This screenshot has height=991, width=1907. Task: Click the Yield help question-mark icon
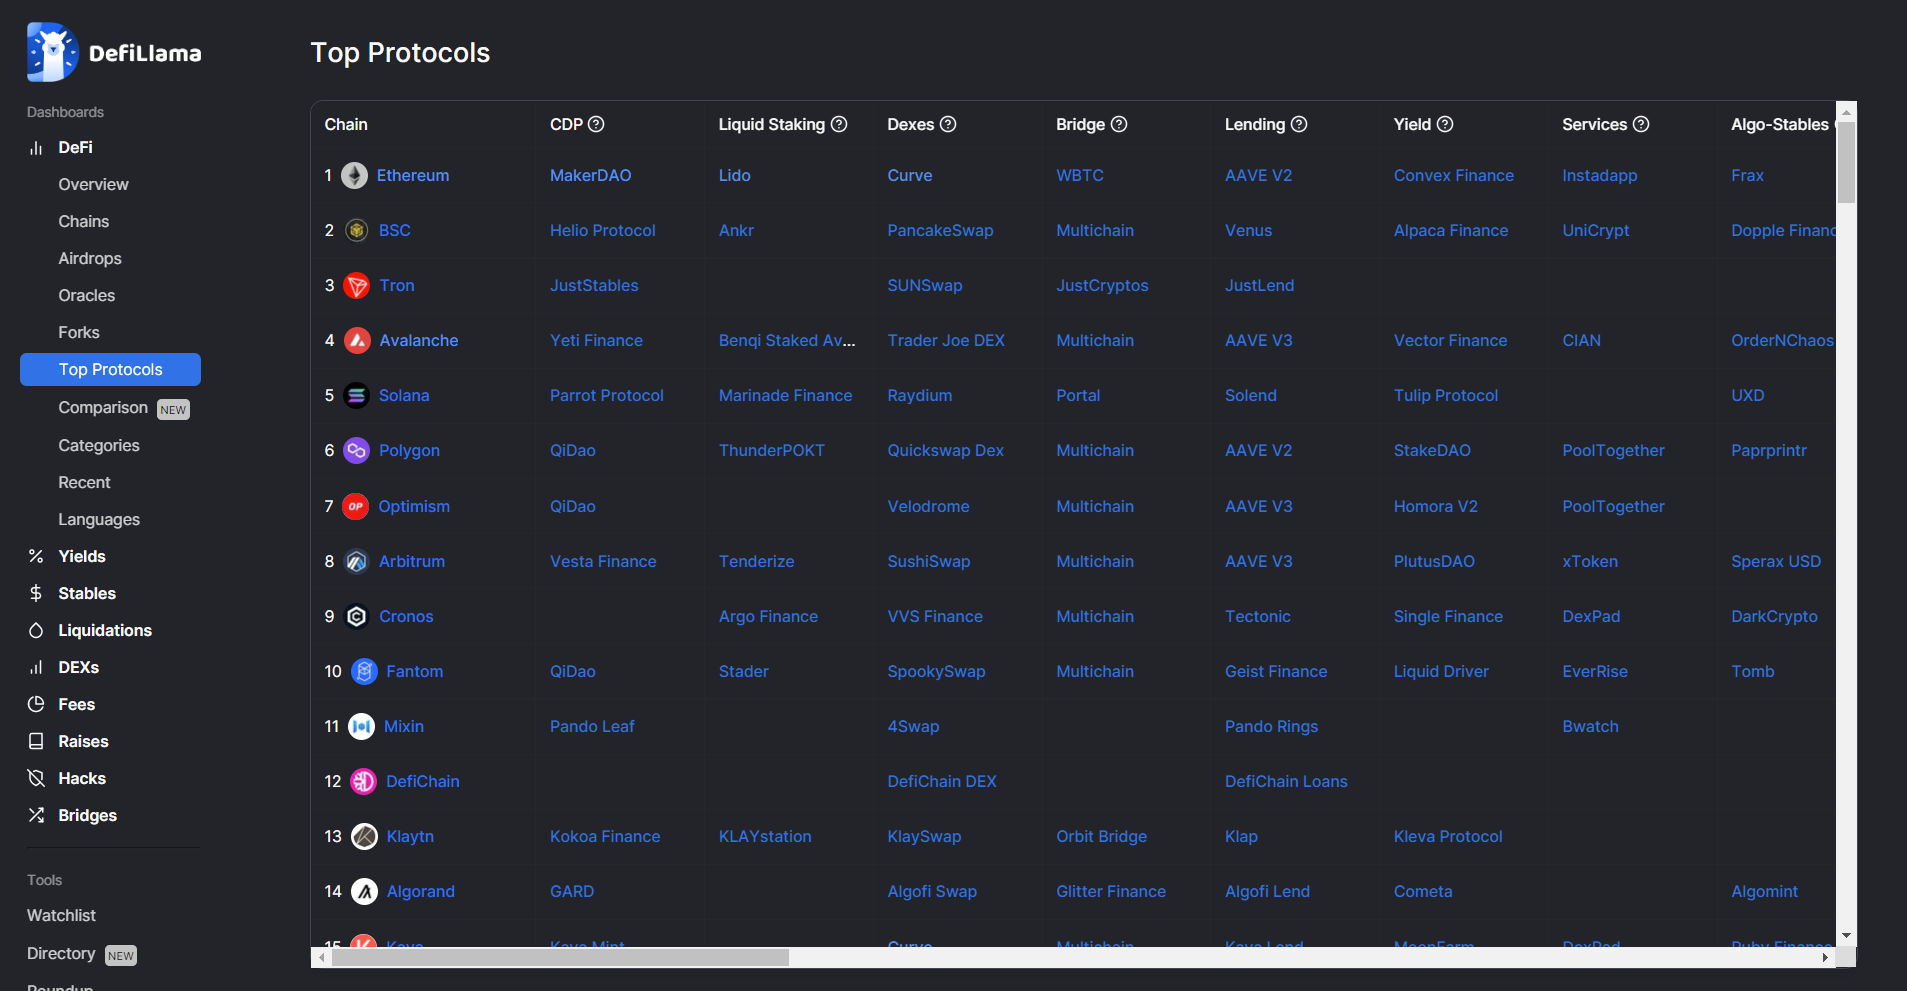(x=1445, y=124)
